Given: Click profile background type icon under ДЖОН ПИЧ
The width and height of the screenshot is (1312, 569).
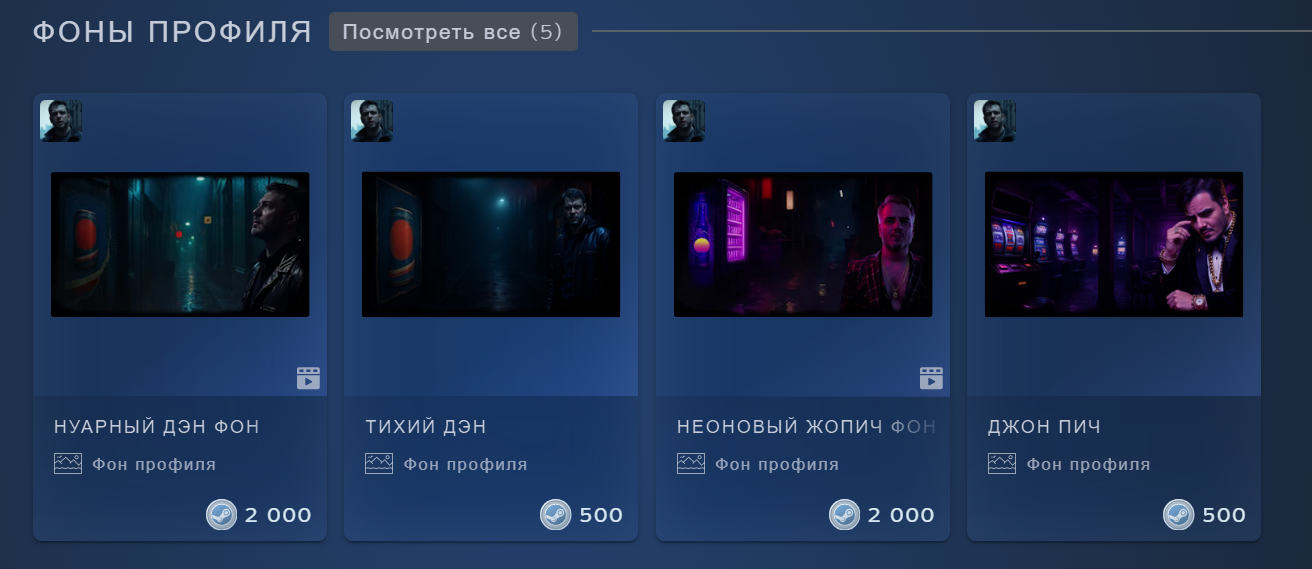Looking at the screenshot, I should [x=1002, y=464].
